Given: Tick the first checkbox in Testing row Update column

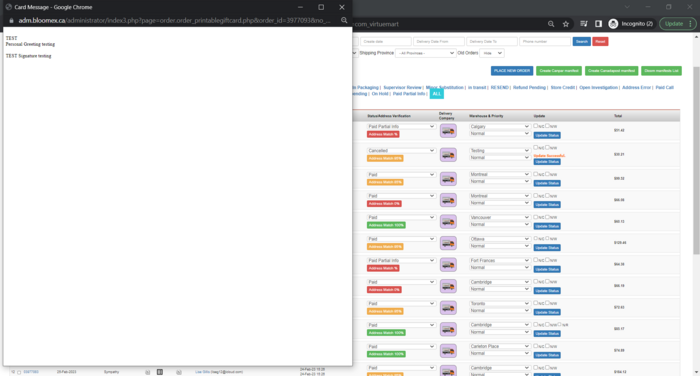Looking at the screenshot, I should (536, 147).
